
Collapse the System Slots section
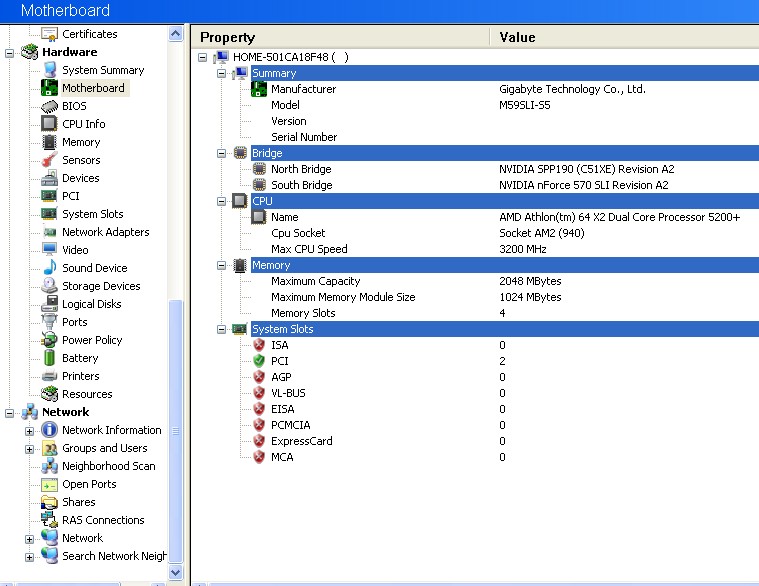222,329
